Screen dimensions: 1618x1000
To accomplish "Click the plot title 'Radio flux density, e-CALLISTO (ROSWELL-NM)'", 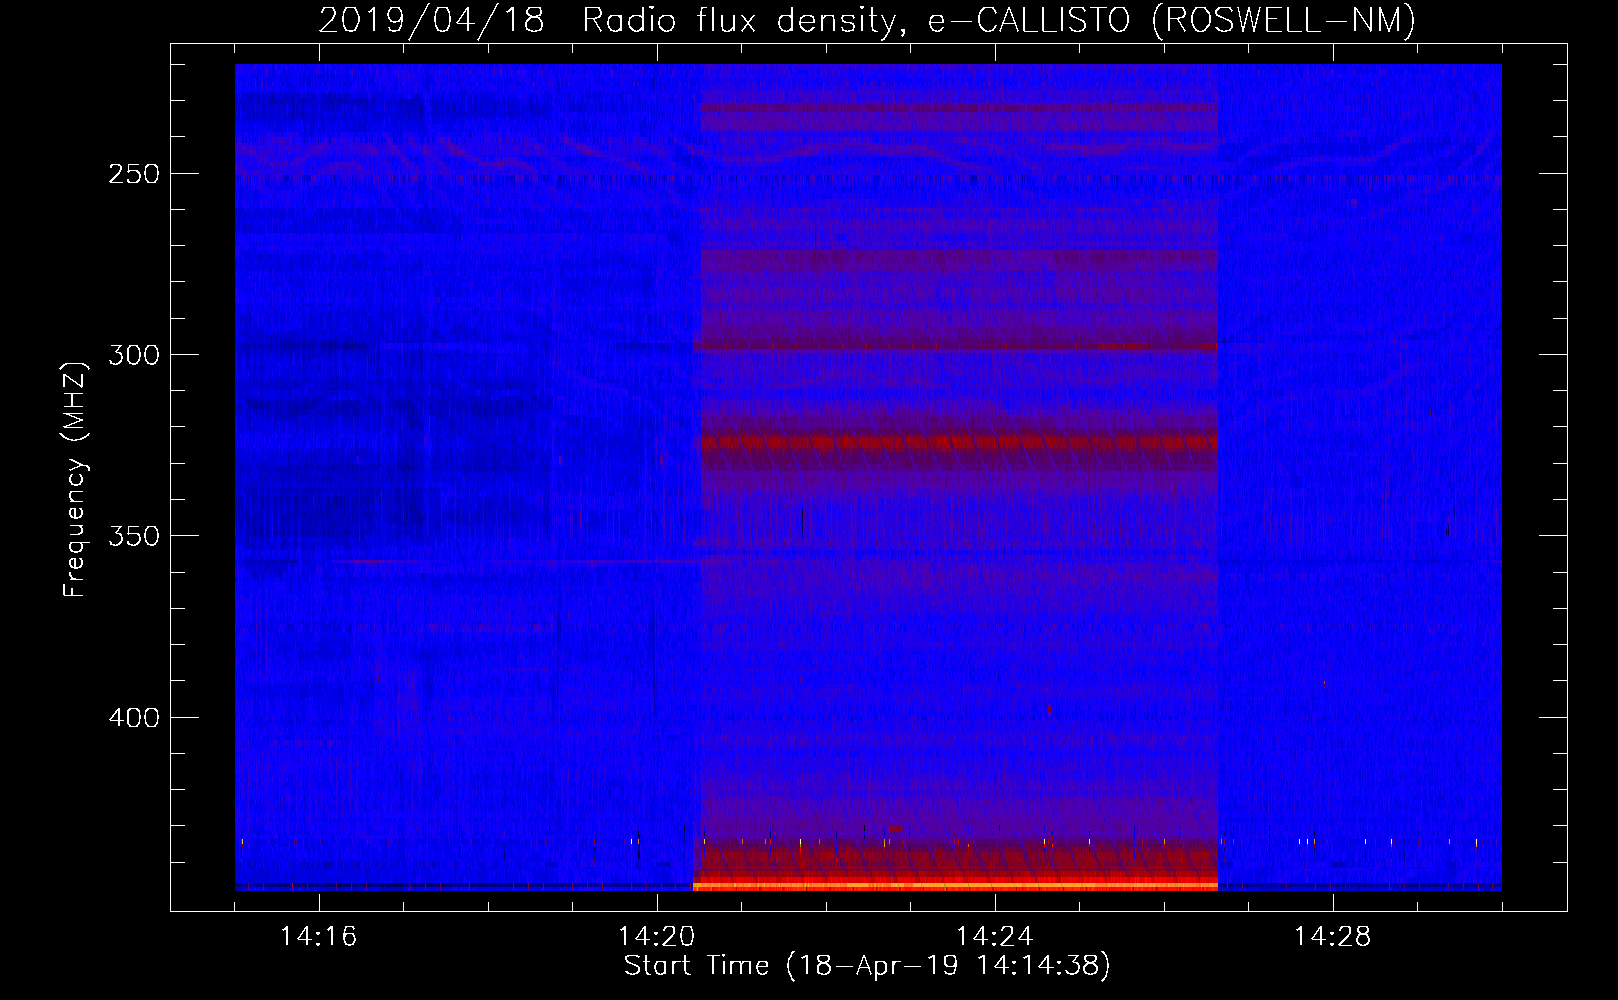I will (999, 20).
